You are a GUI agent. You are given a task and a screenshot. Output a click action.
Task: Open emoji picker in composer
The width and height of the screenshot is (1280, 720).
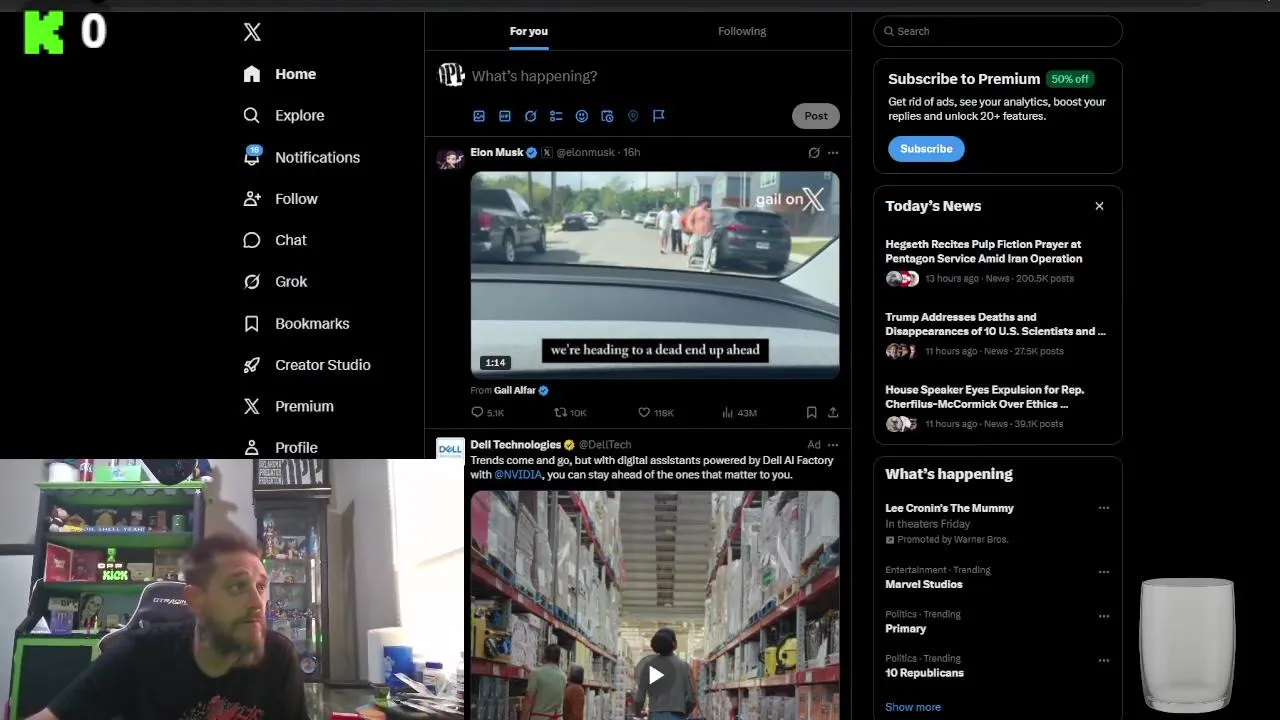pos(582,116)
